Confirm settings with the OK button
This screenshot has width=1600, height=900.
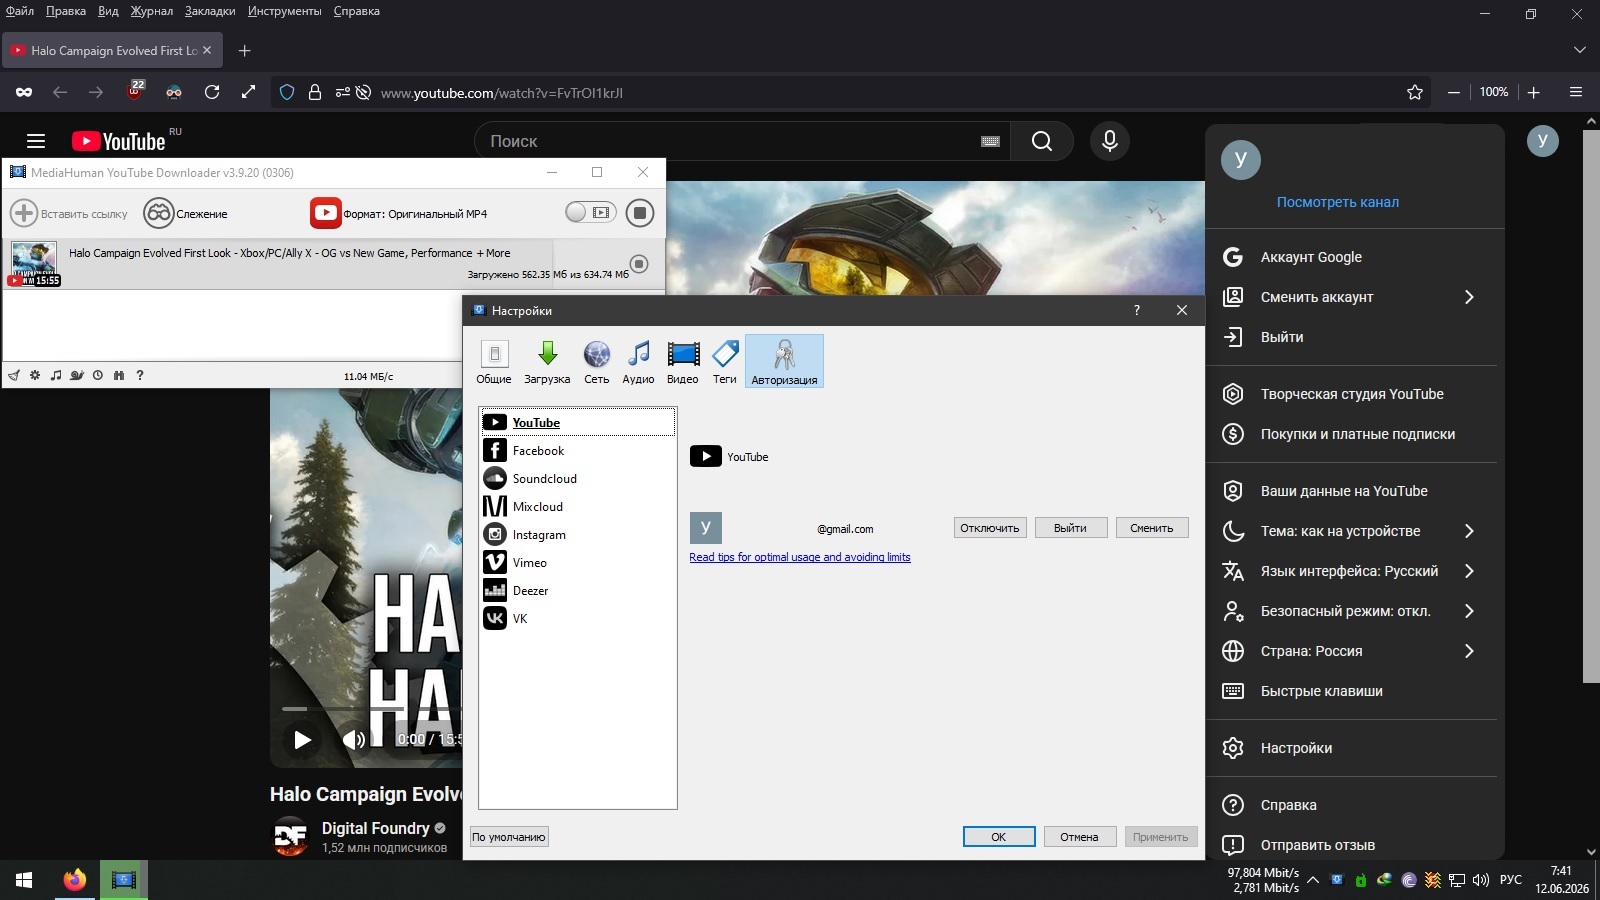999,837
